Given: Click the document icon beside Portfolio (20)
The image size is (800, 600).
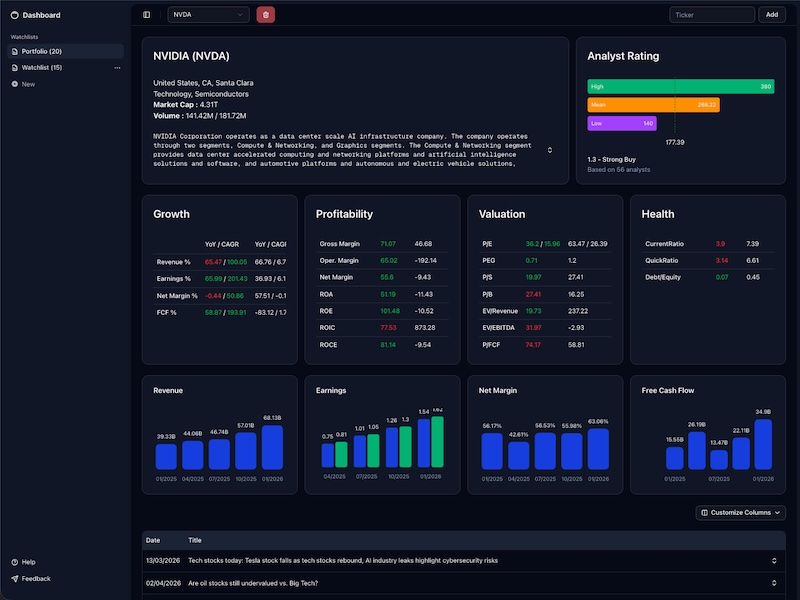Looking at the screenshot, I should click(x=15, y=52).
